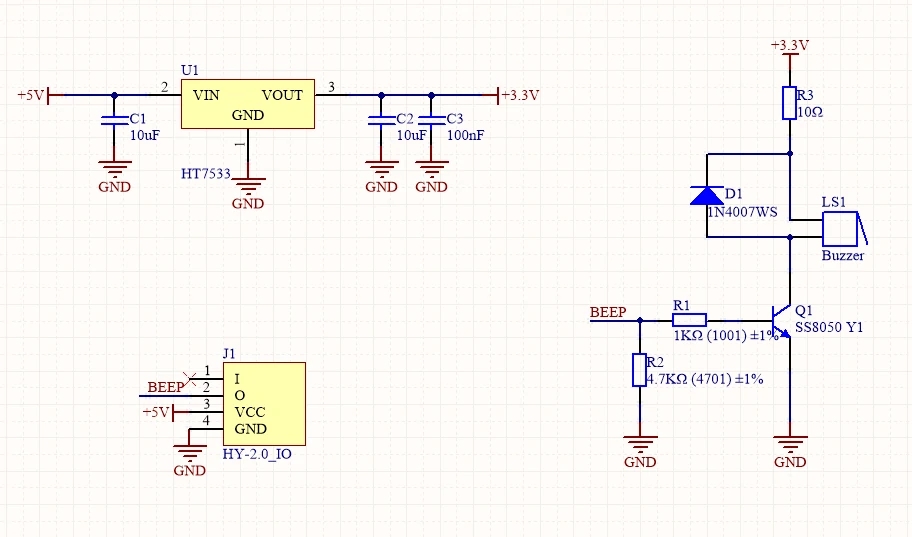This screenshot has height=537, width=912.
Task: Click the +3.3V power port above R3
Action: (789, 47)
